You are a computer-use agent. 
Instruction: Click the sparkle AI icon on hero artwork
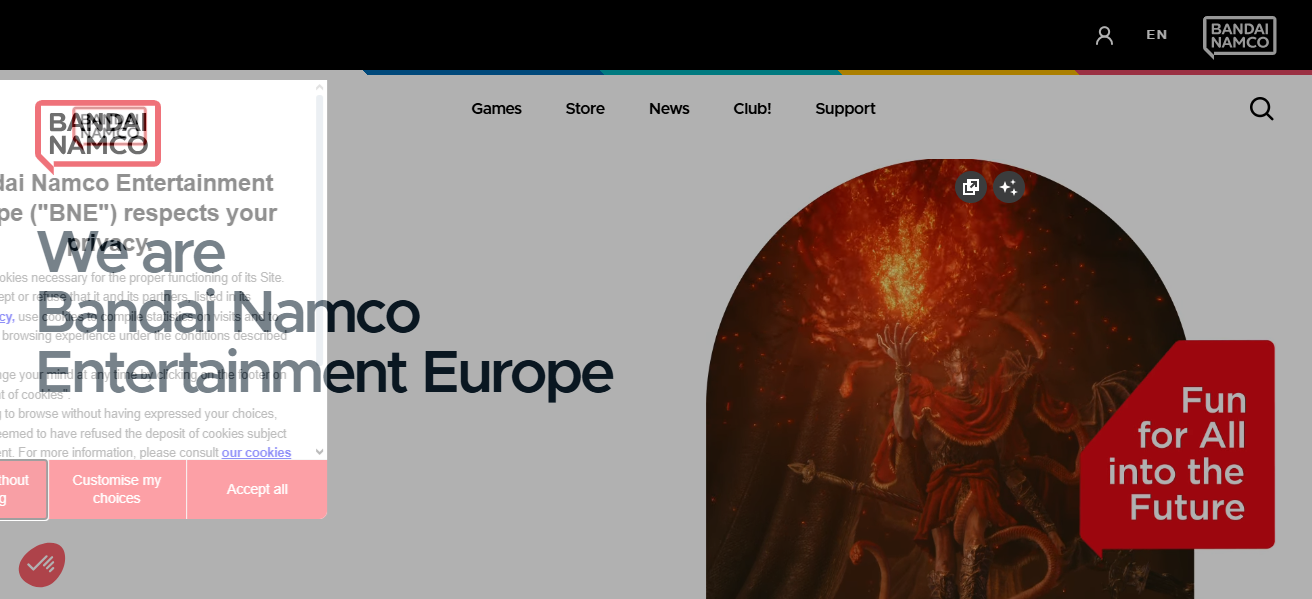click(x=1009, y=187)
